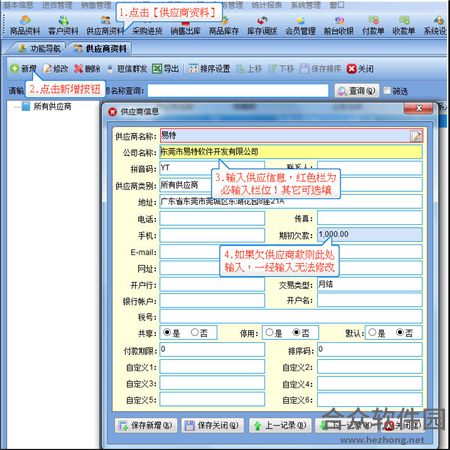The image size is (450, 450).
Task: Click the 手机 input field
Action: click(212, 235)
